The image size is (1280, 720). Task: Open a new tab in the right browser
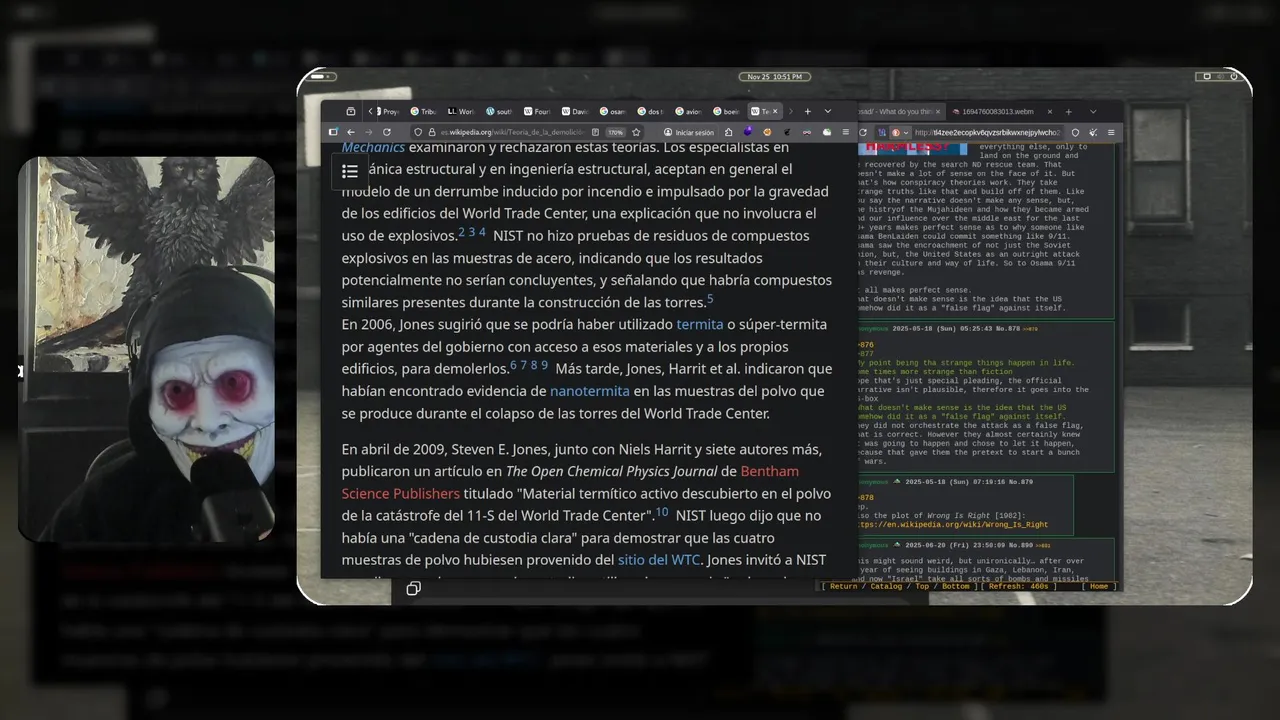1068,111
